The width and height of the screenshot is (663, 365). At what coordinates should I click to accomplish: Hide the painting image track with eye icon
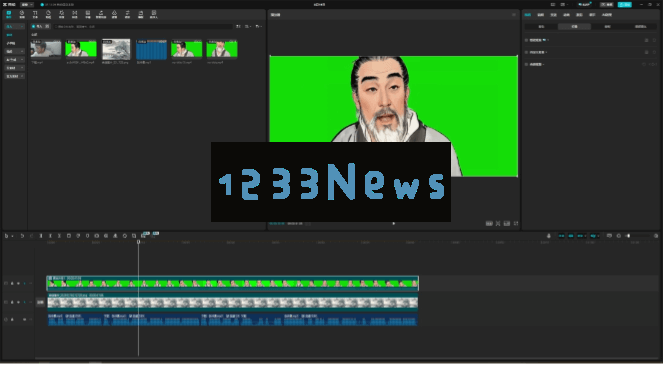18,302
